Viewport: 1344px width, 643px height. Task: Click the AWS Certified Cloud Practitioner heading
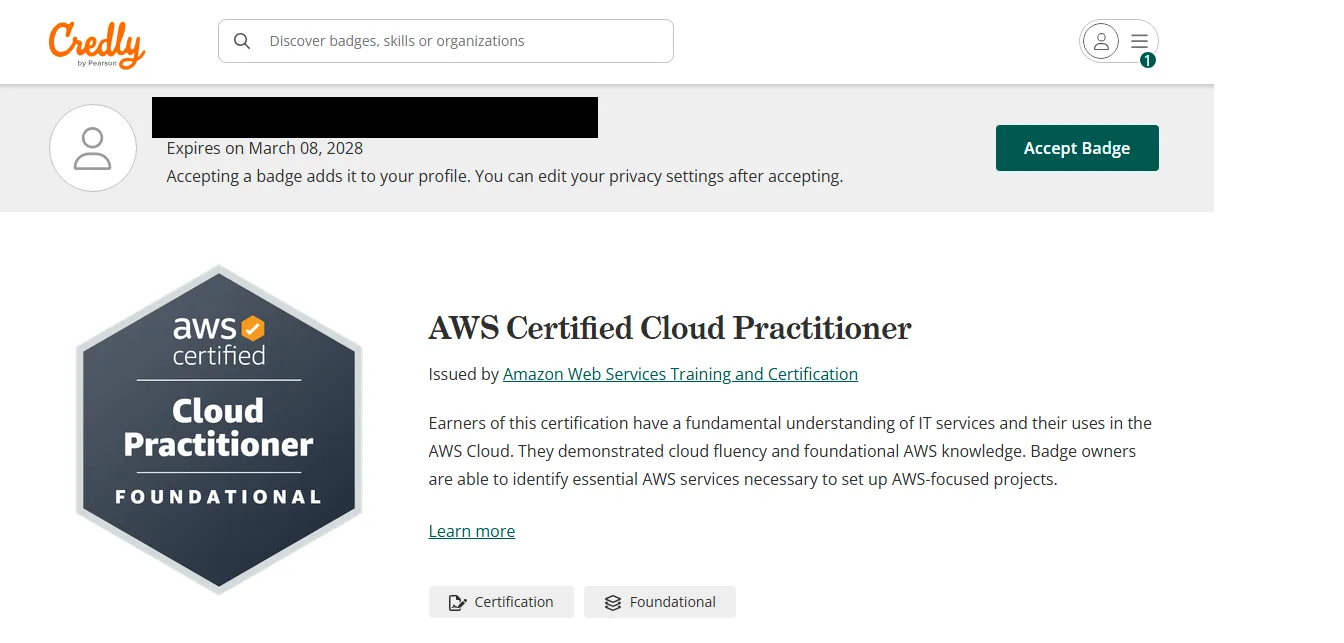pos(669,328)
